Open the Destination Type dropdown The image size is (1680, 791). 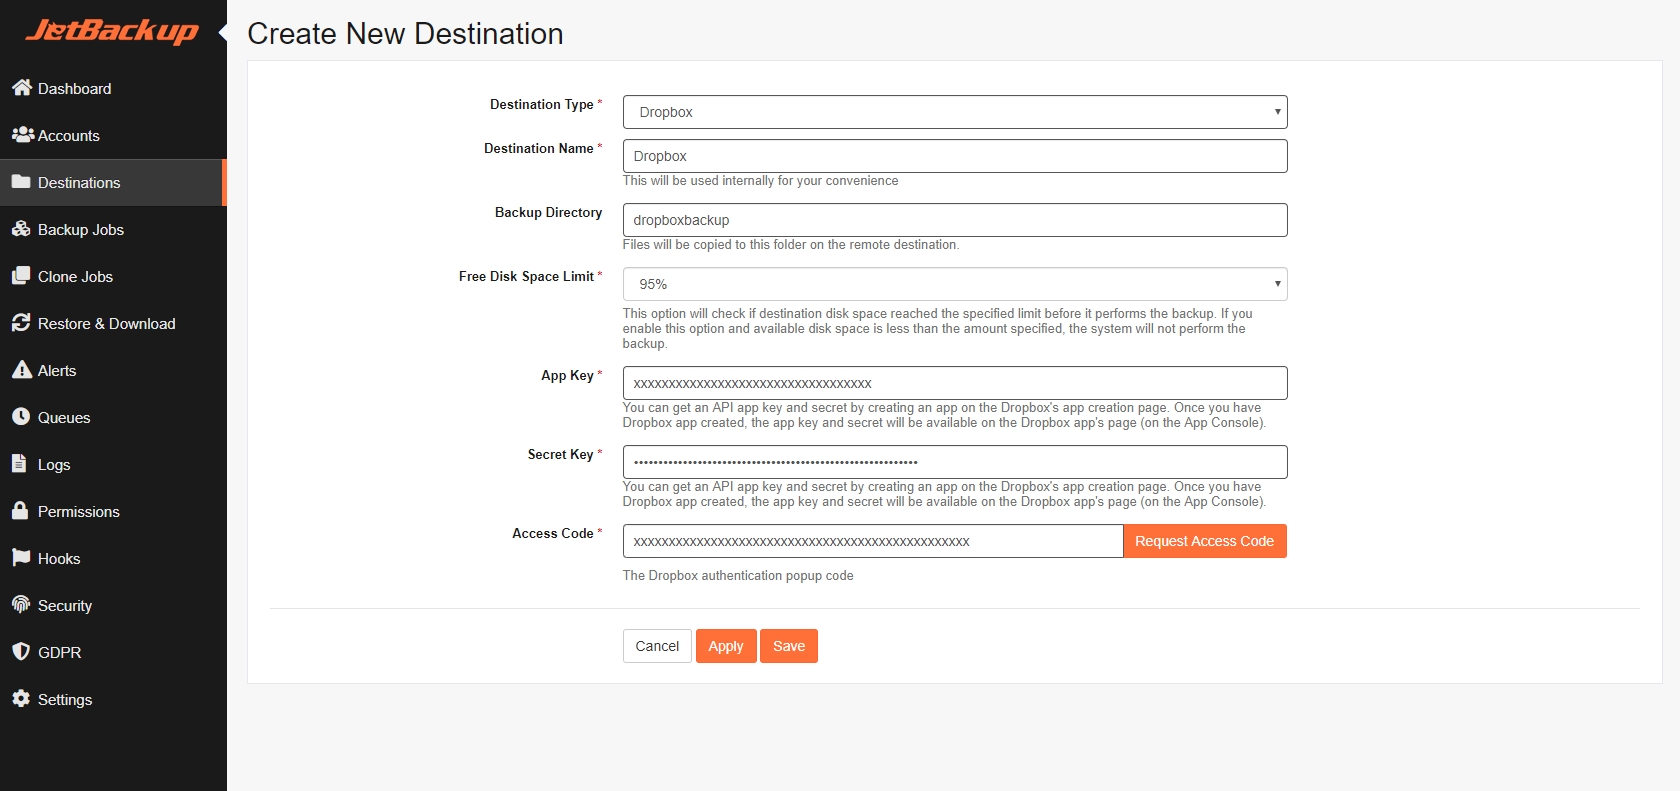[955, 112]
